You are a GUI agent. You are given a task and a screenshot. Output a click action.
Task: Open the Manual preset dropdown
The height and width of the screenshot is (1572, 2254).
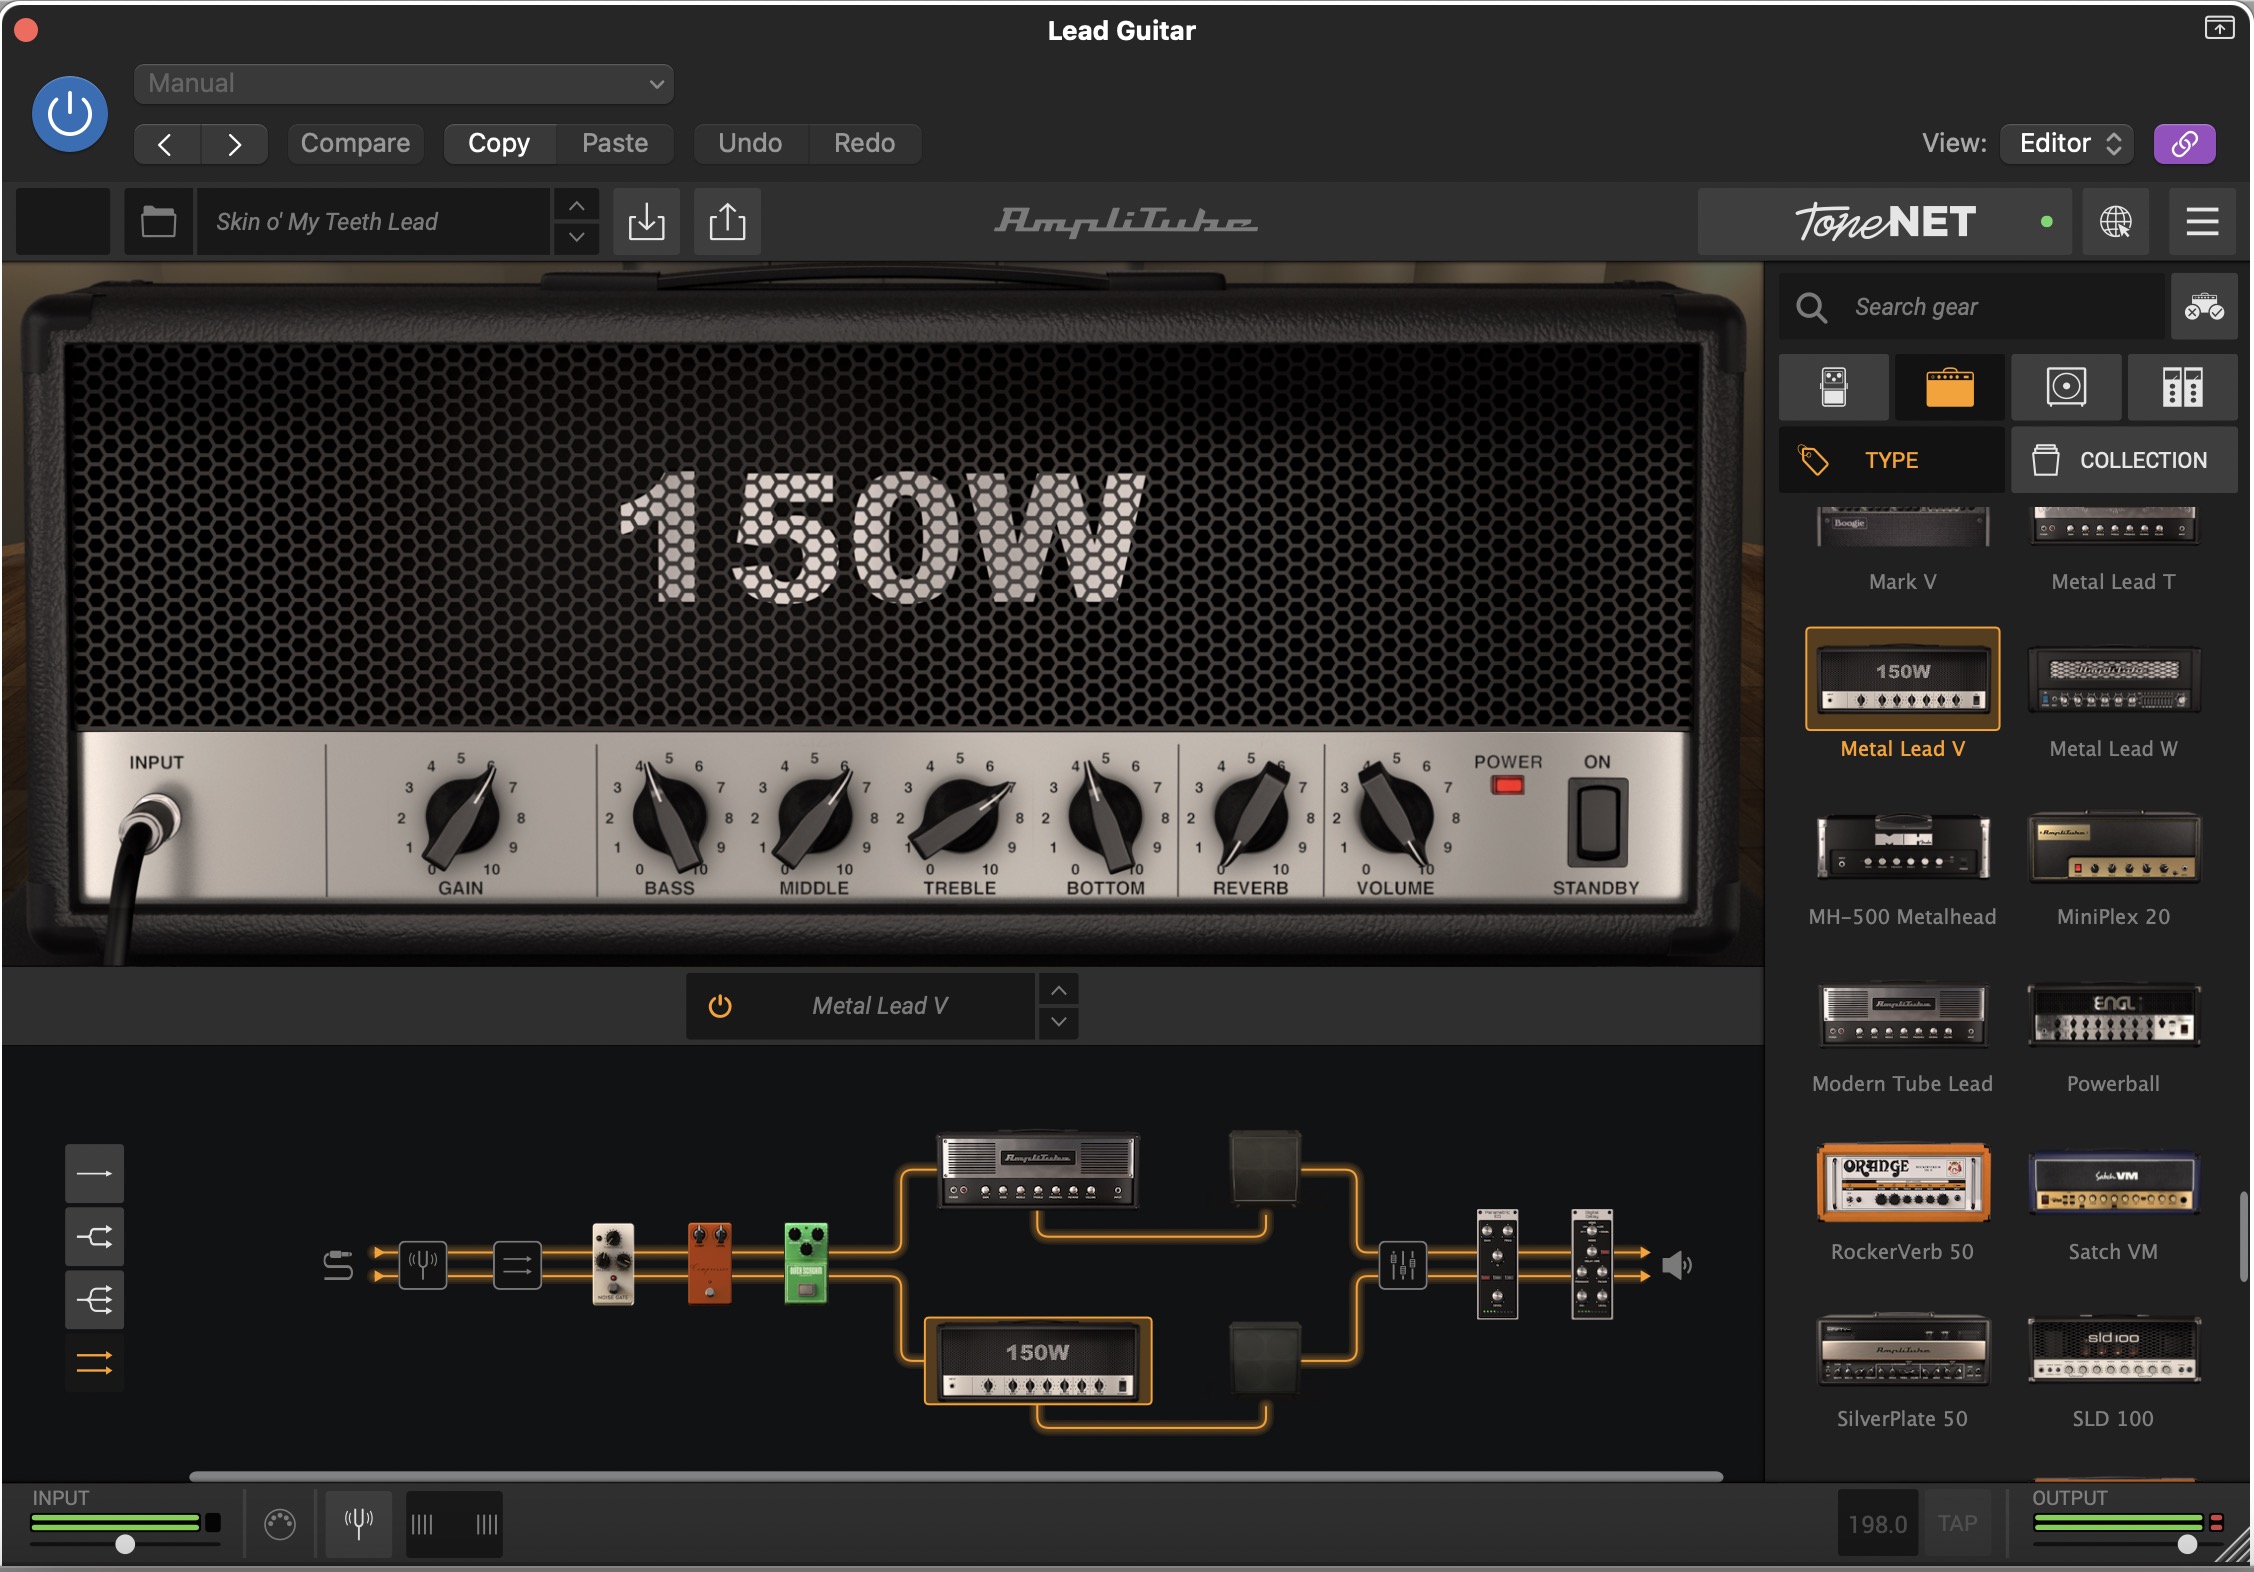404,83
